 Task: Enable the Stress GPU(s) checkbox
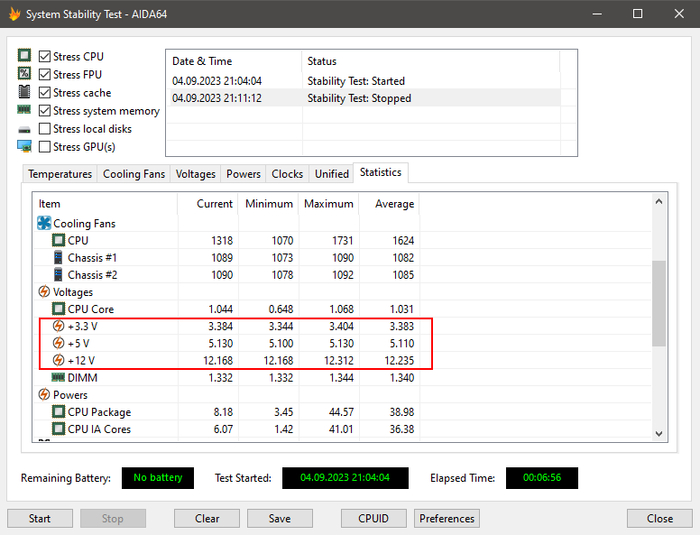45,147
